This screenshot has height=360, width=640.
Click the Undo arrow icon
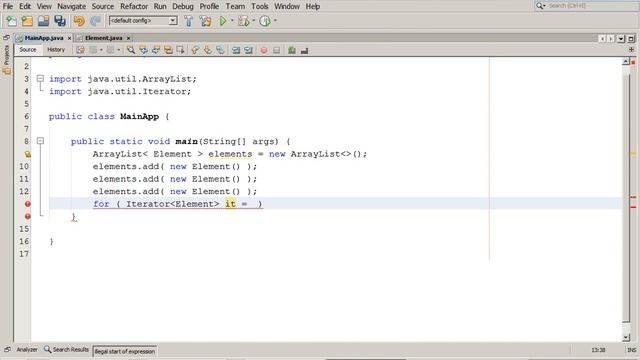point(79,21)
